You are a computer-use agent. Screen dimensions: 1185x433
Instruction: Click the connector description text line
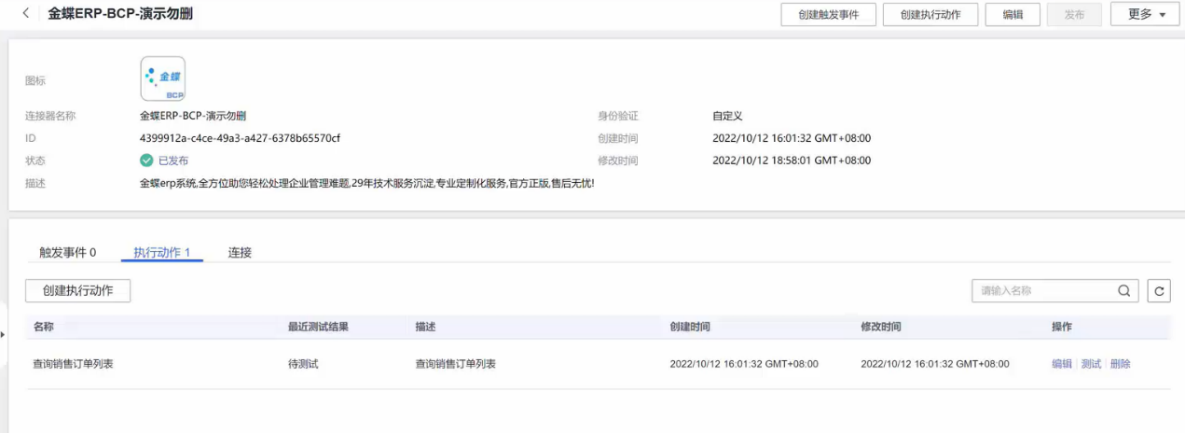pos(367,183)
